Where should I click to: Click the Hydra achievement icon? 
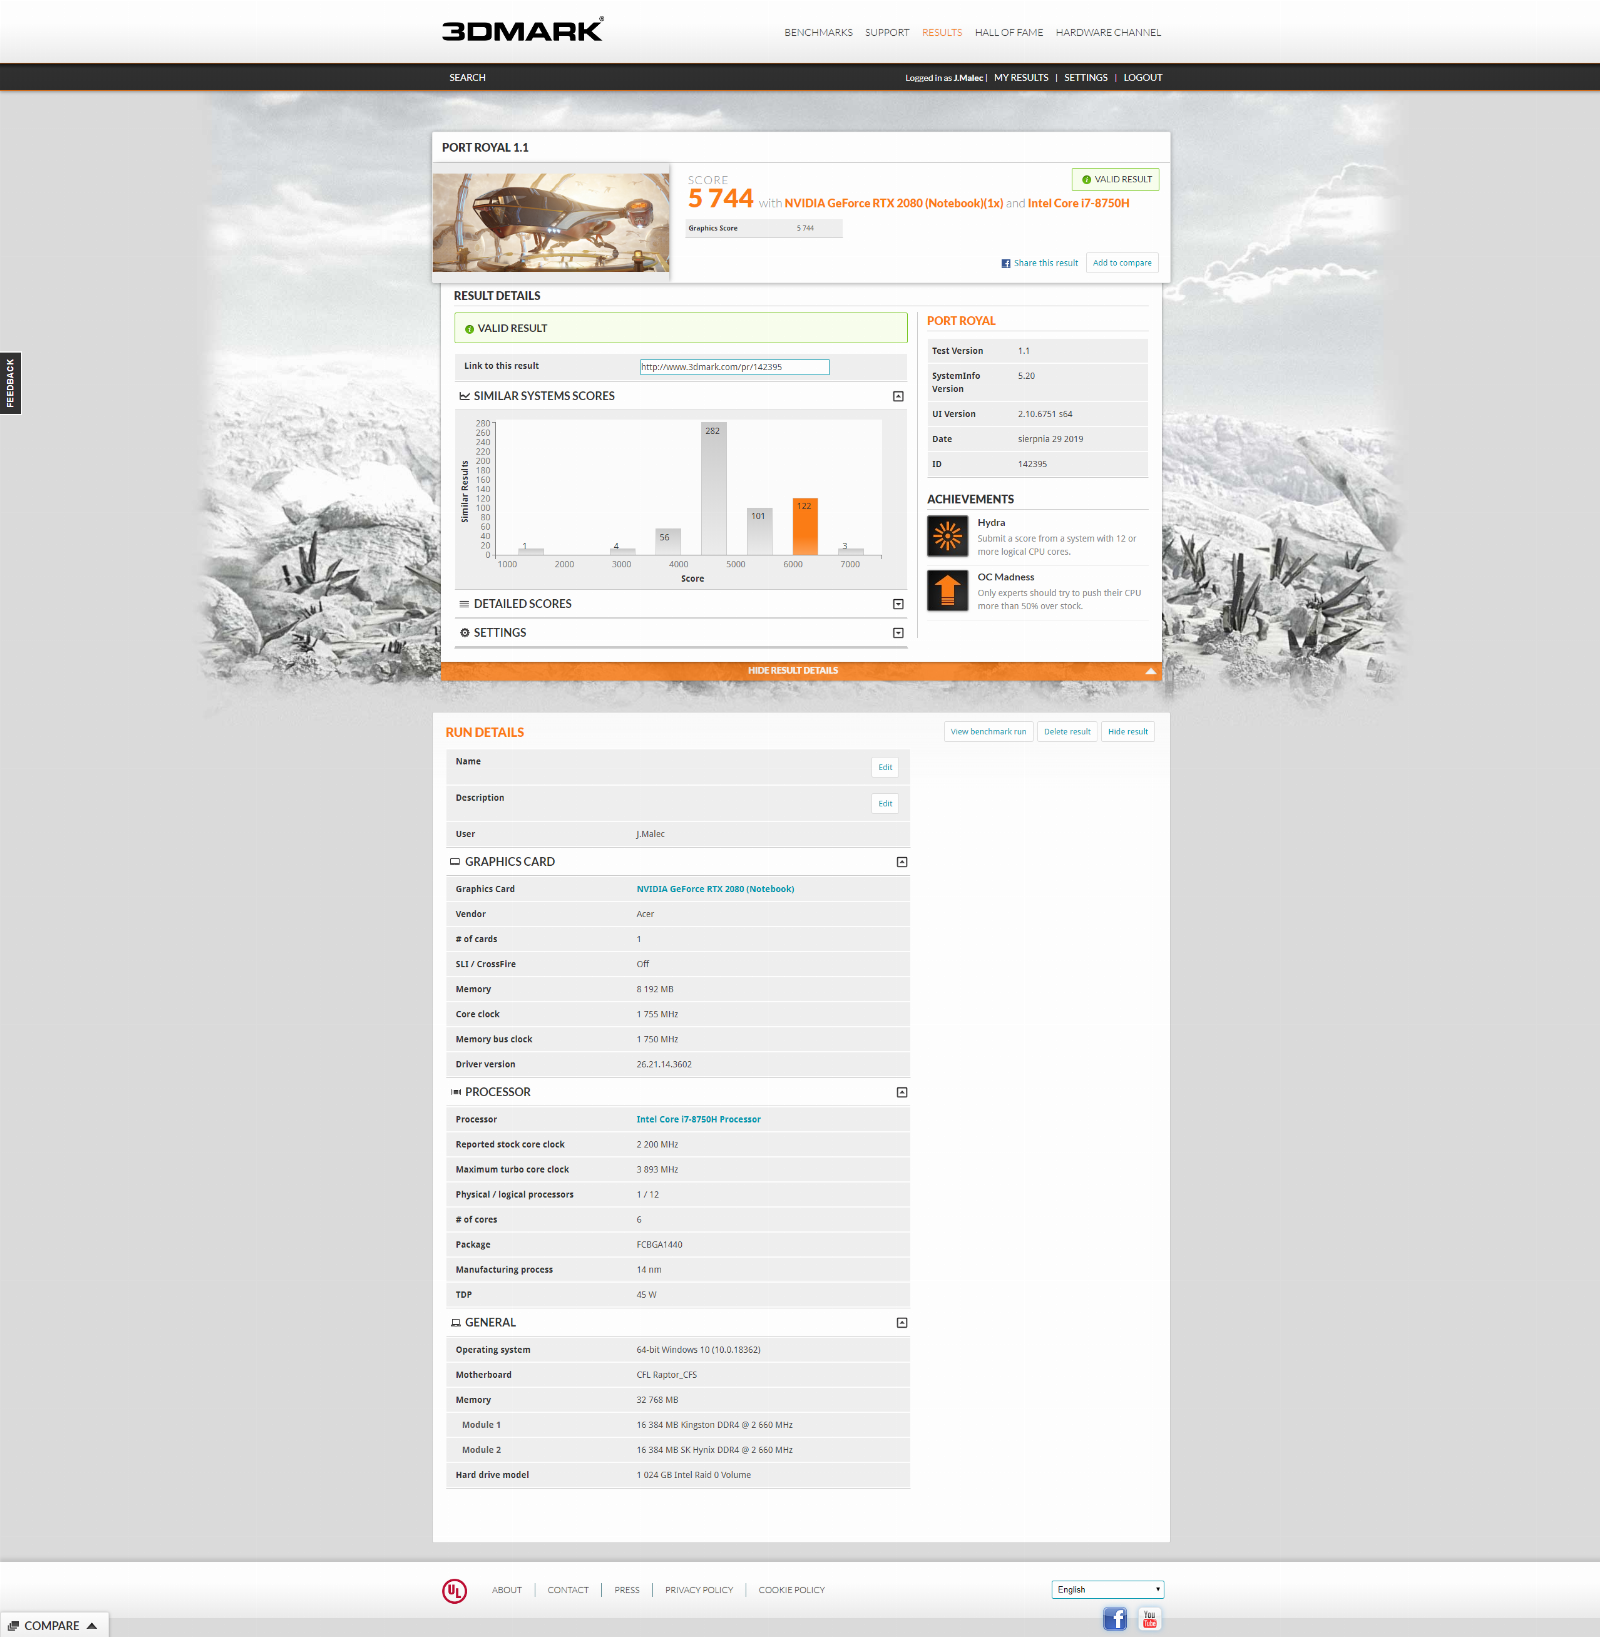pyautogui.click(x=948, y=536)
